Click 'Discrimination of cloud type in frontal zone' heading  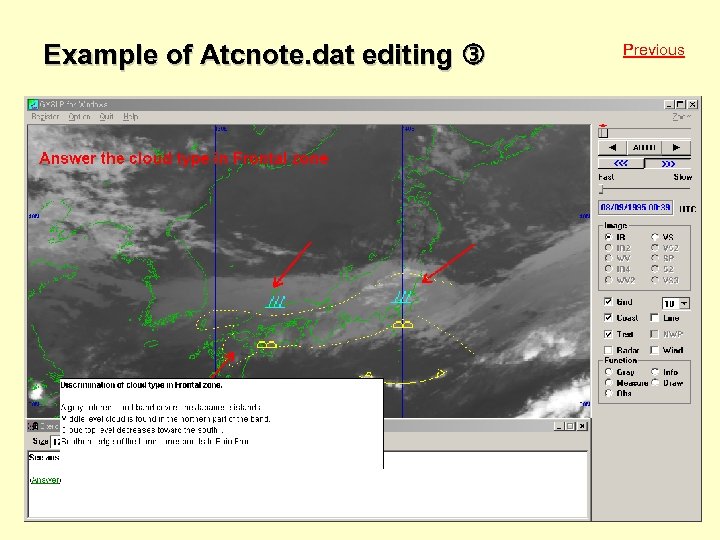(141, 385)
